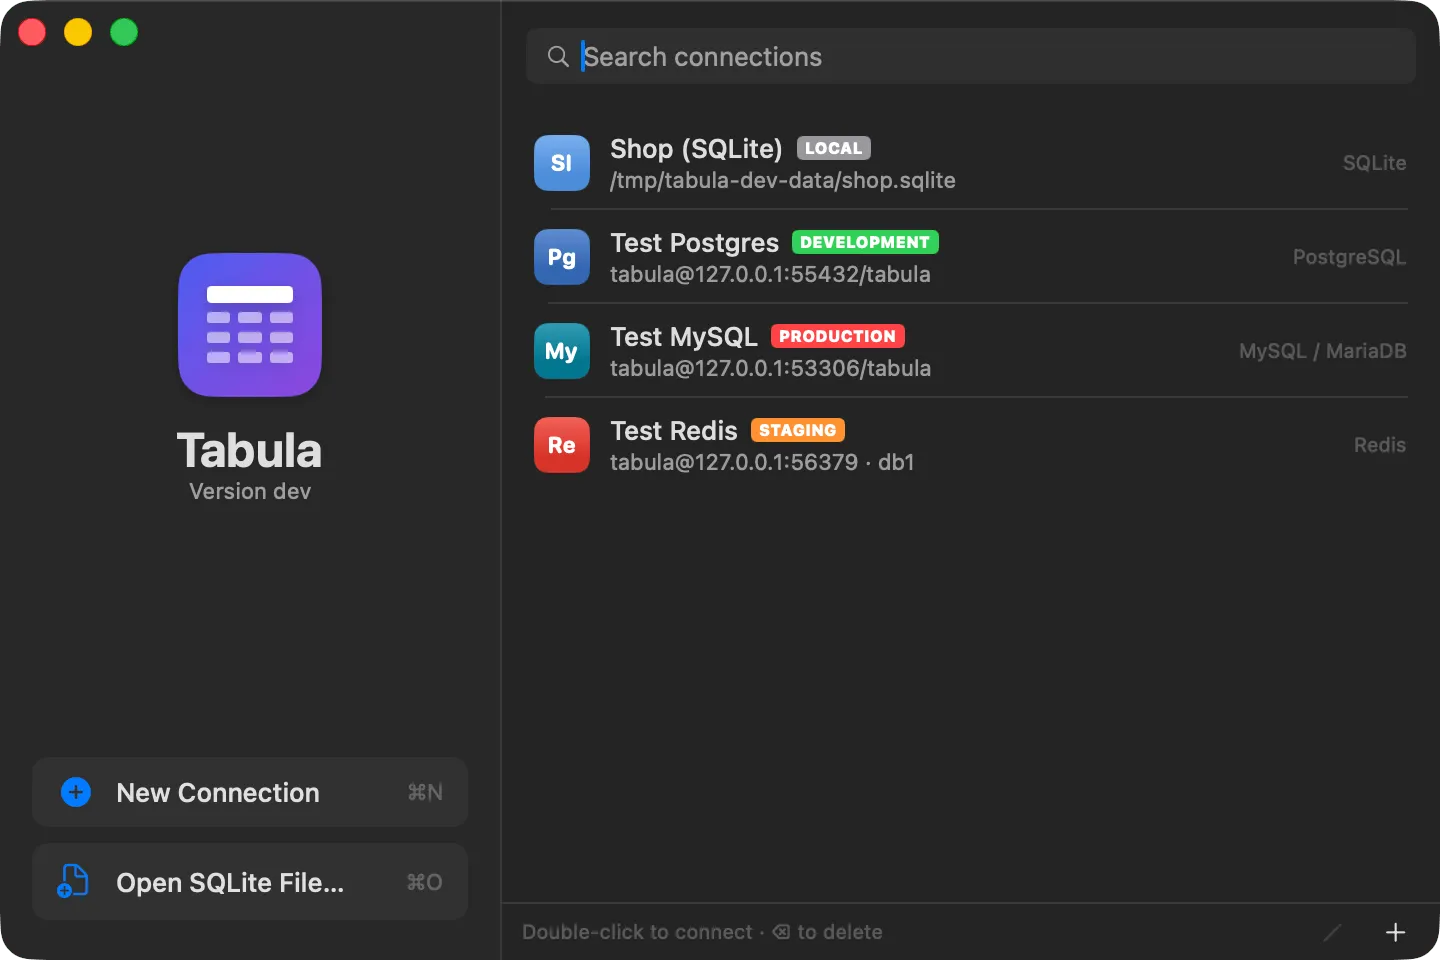Click the Test Postgres 'Pg' icon
The width and height of the screenshot is (1440, 960).
coord(562,257)
